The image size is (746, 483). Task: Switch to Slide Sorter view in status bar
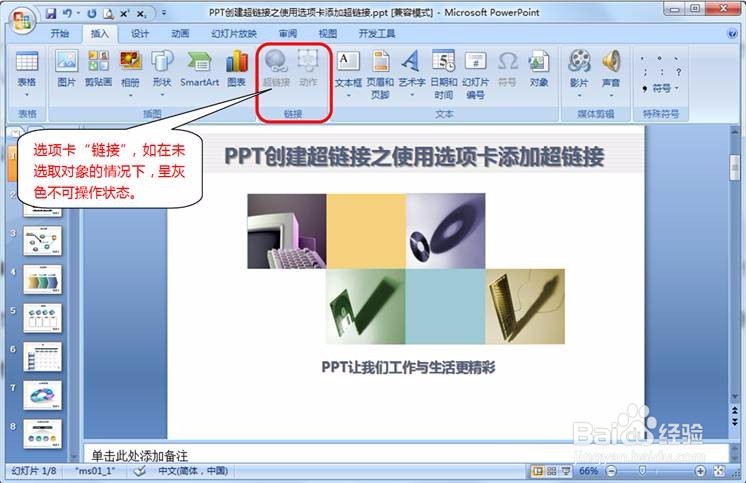click(x=551, y=471)
